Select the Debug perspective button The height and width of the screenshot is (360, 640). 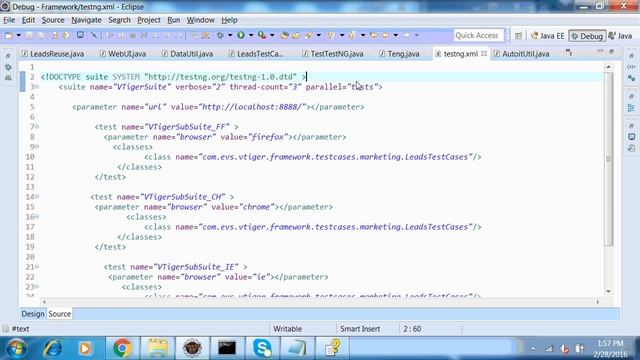click(587, 36)
